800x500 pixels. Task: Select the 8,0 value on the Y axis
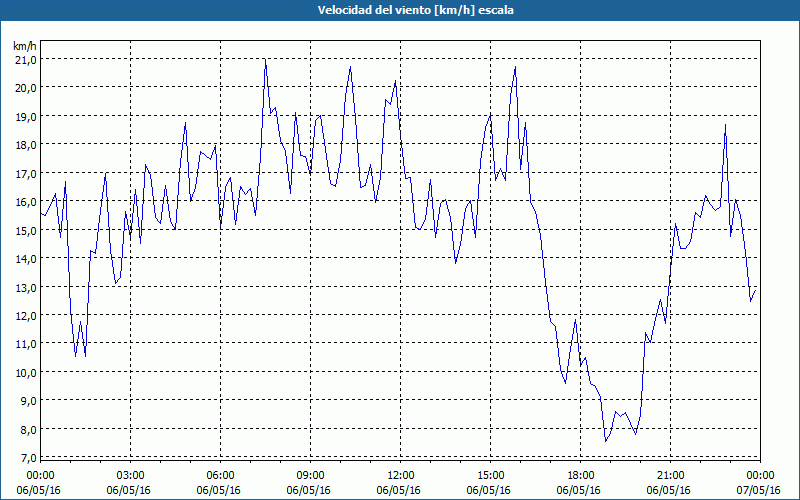[28, 430]
